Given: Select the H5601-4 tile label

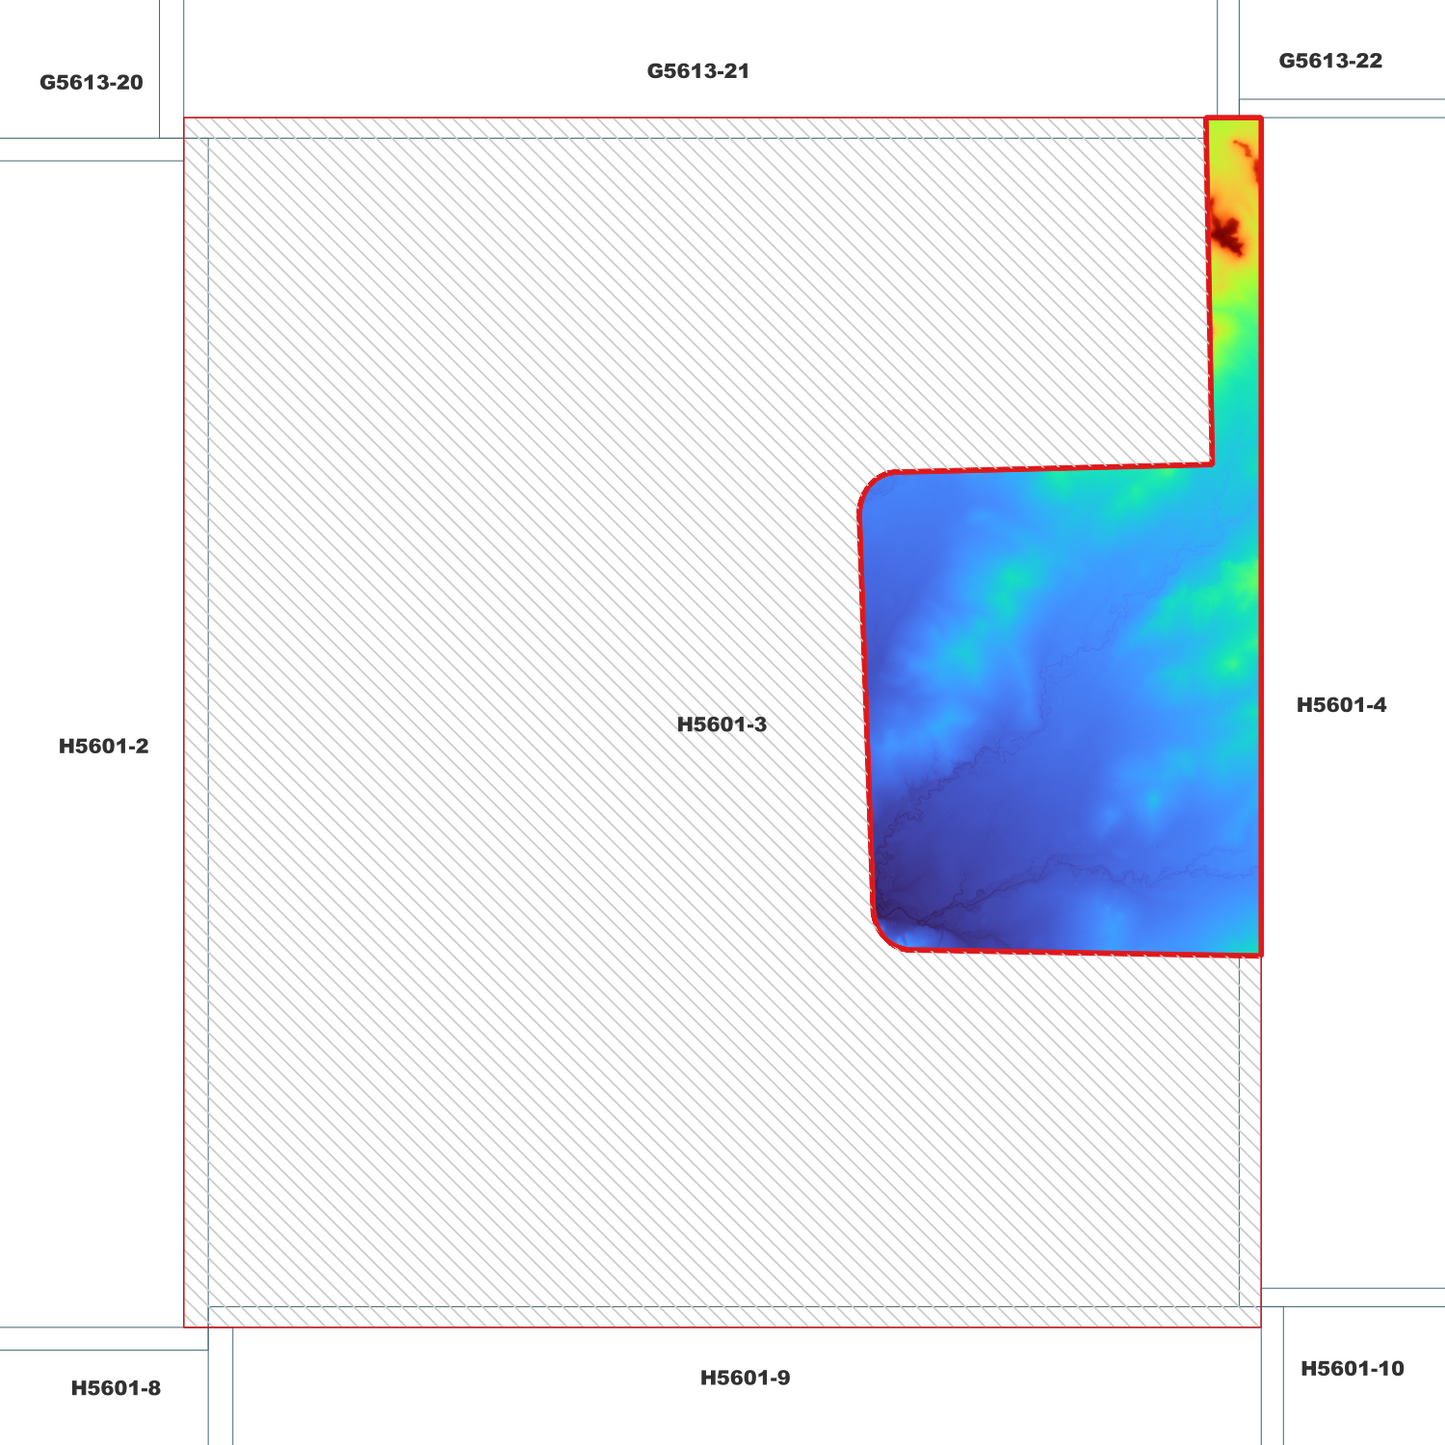Looking at the screenshot, I should point(1341,705).
